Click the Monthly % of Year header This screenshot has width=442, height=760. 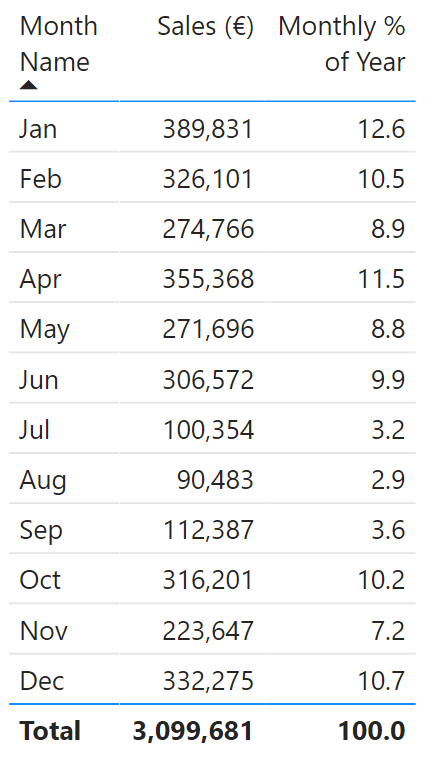pos(342,44)
